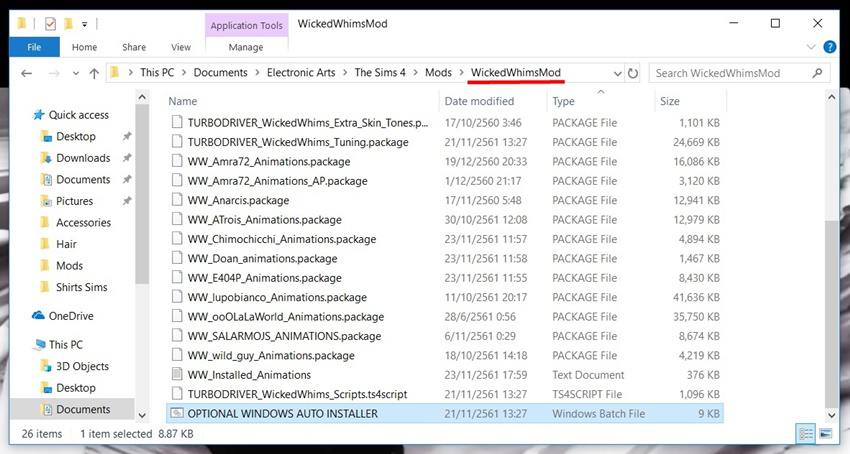Expand the address bar history dropdown
The image size is (850, 454).
(617, 73)
